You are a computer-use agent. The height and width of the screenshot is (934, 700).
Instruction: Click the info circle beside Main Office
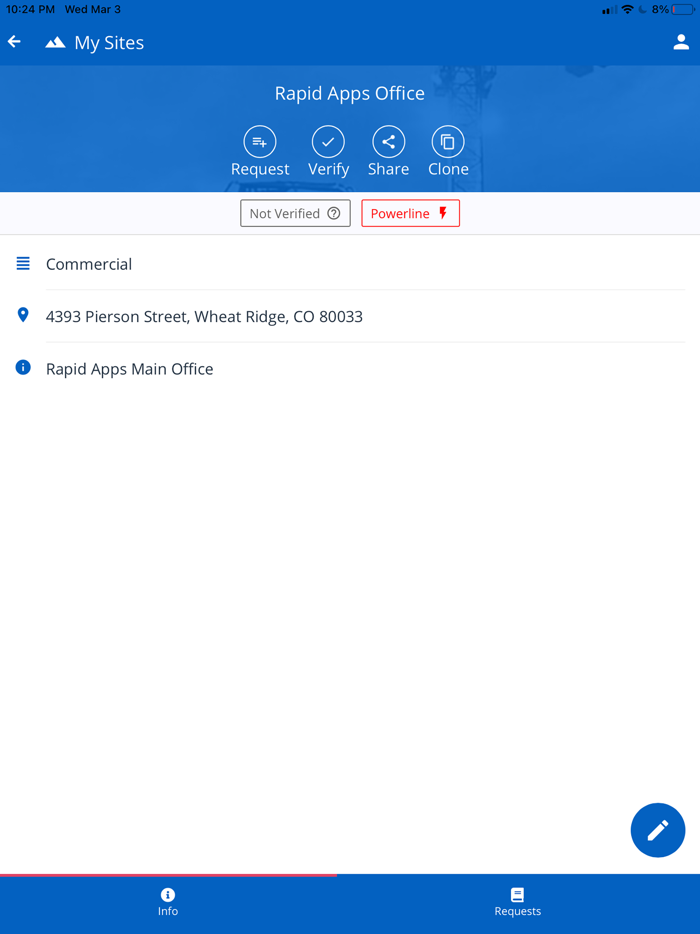pos(23,368)
